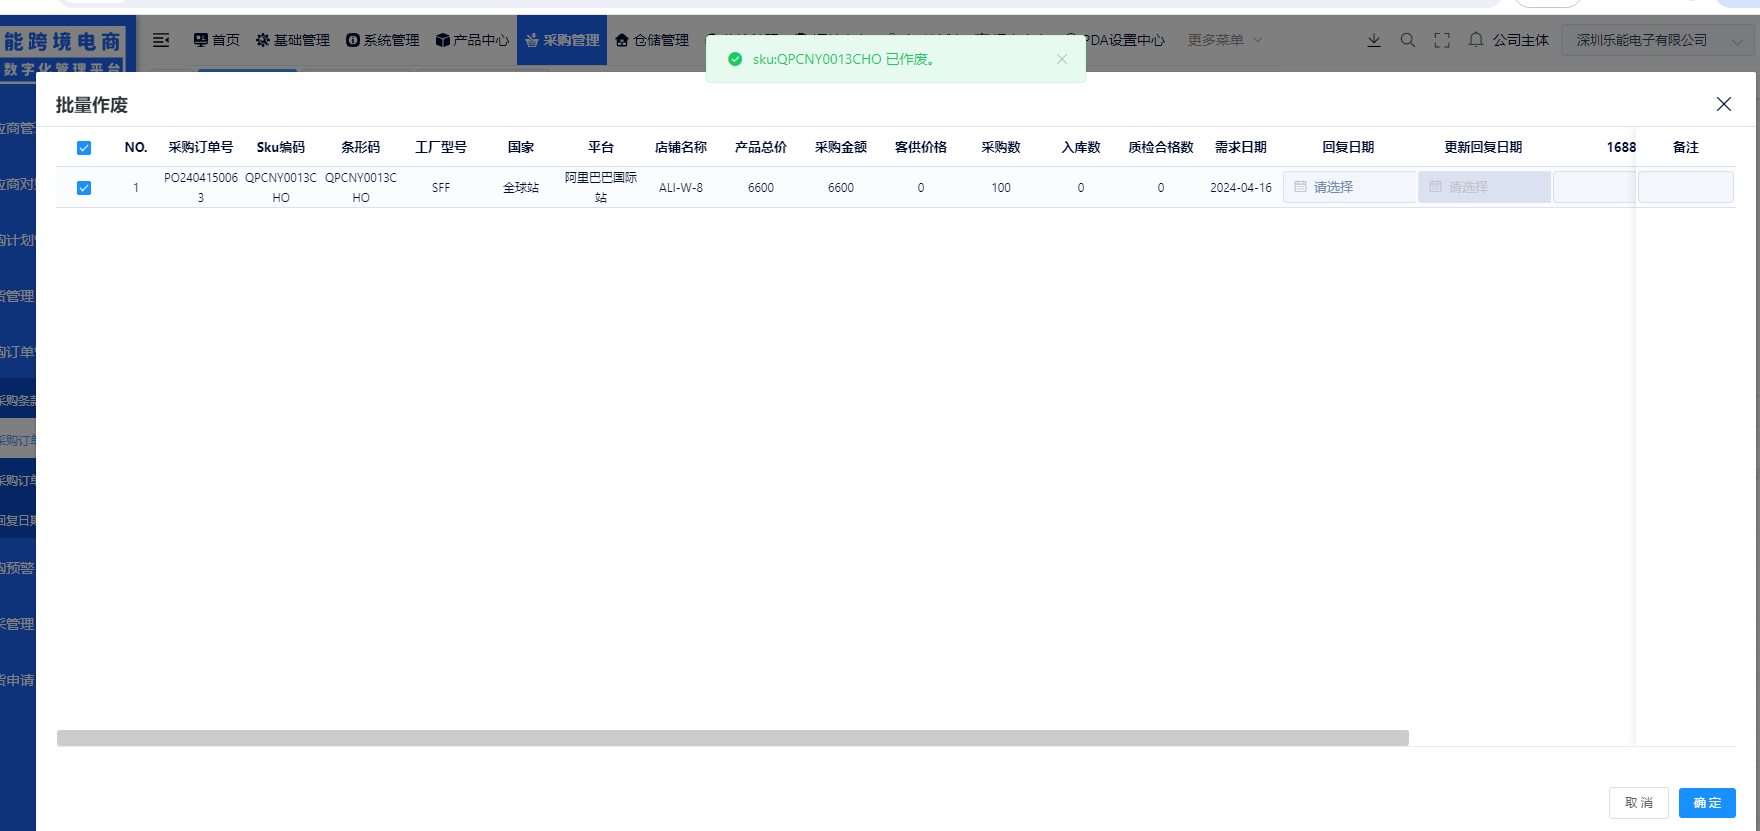Open the 回复日期 date picker
Screen dimensions: 1760x831
click(x=1349, y=187)
